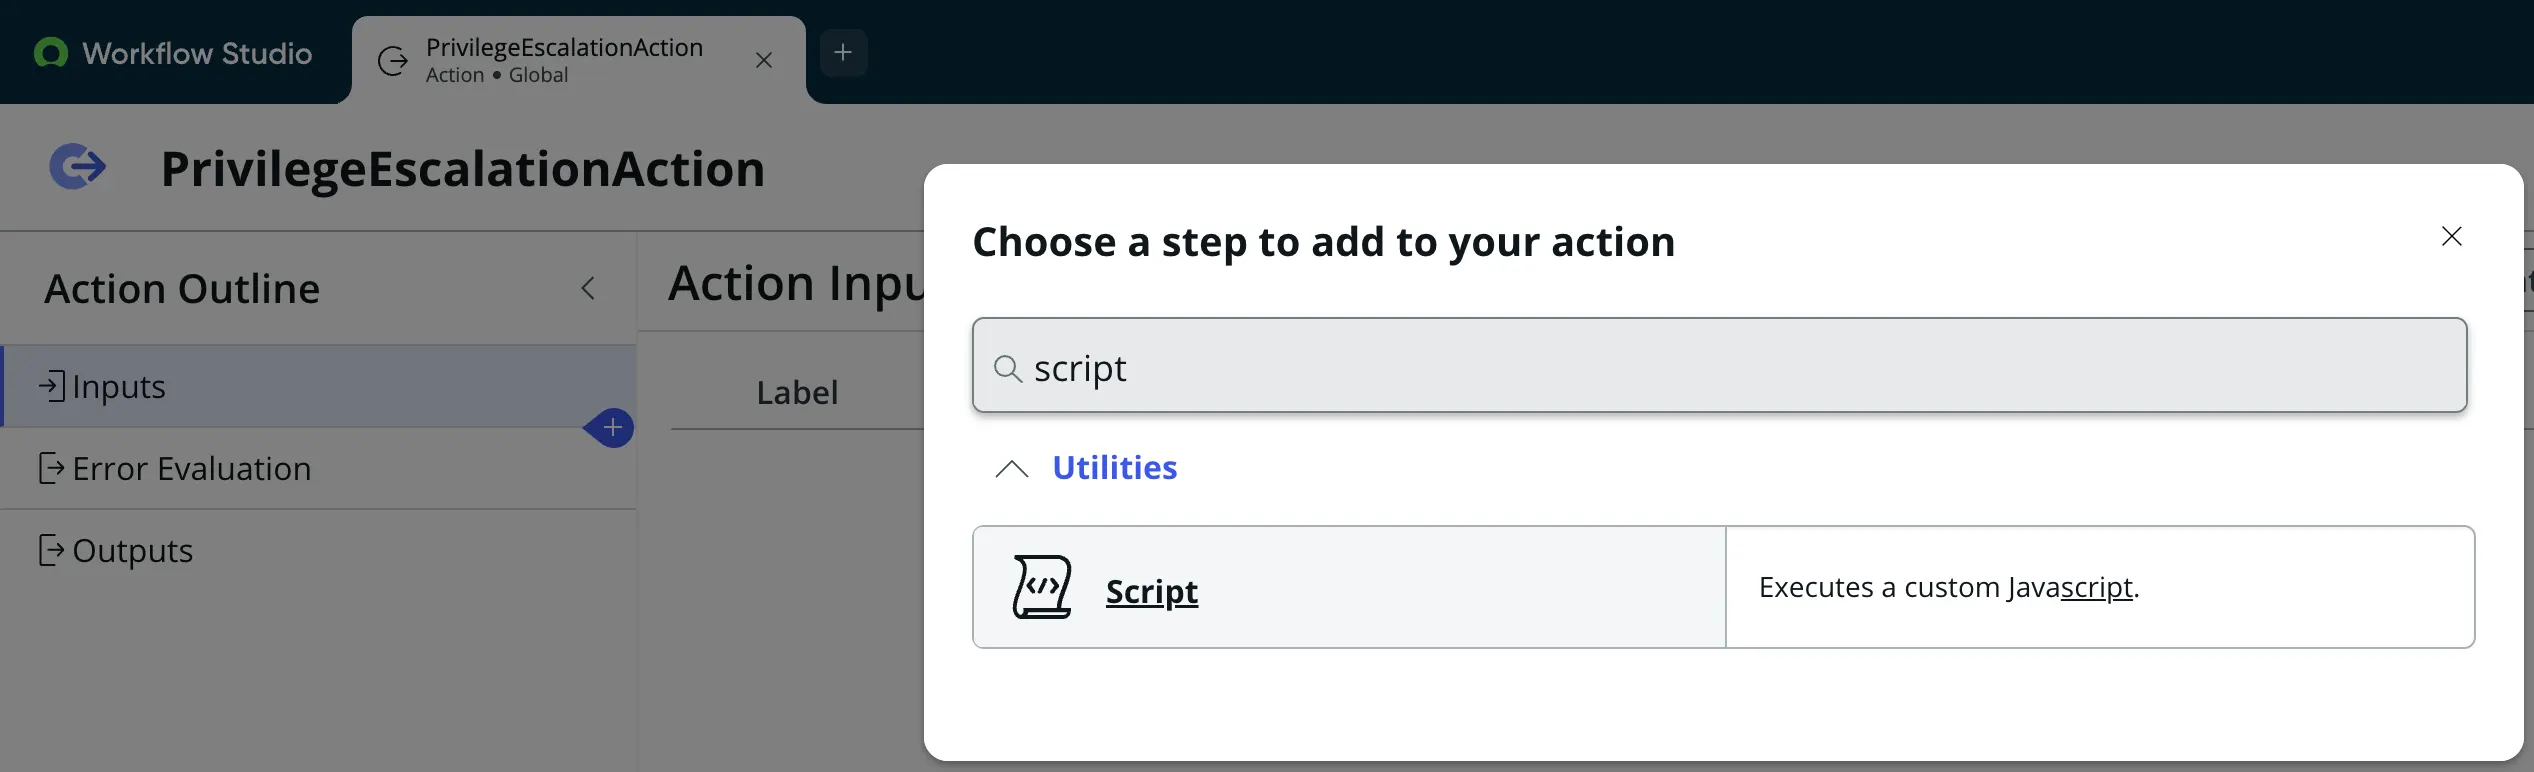
Task: Switch to the Workflow Studio home tab
Action: (x=174, y=52)
